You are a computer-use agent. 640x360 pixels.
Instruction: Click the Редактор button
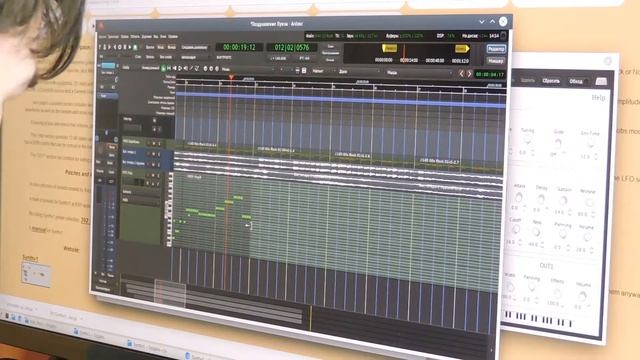(496, 49)
